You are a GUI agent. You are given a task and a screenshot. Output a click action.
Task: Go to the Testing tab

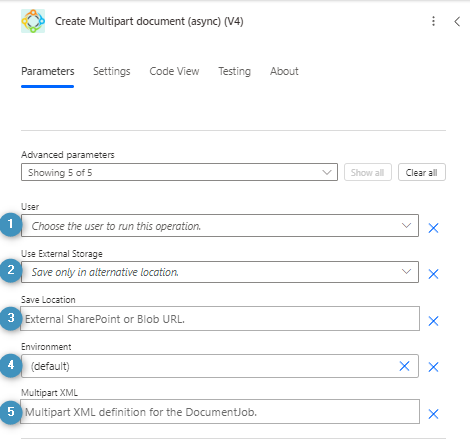coord(234,71)
